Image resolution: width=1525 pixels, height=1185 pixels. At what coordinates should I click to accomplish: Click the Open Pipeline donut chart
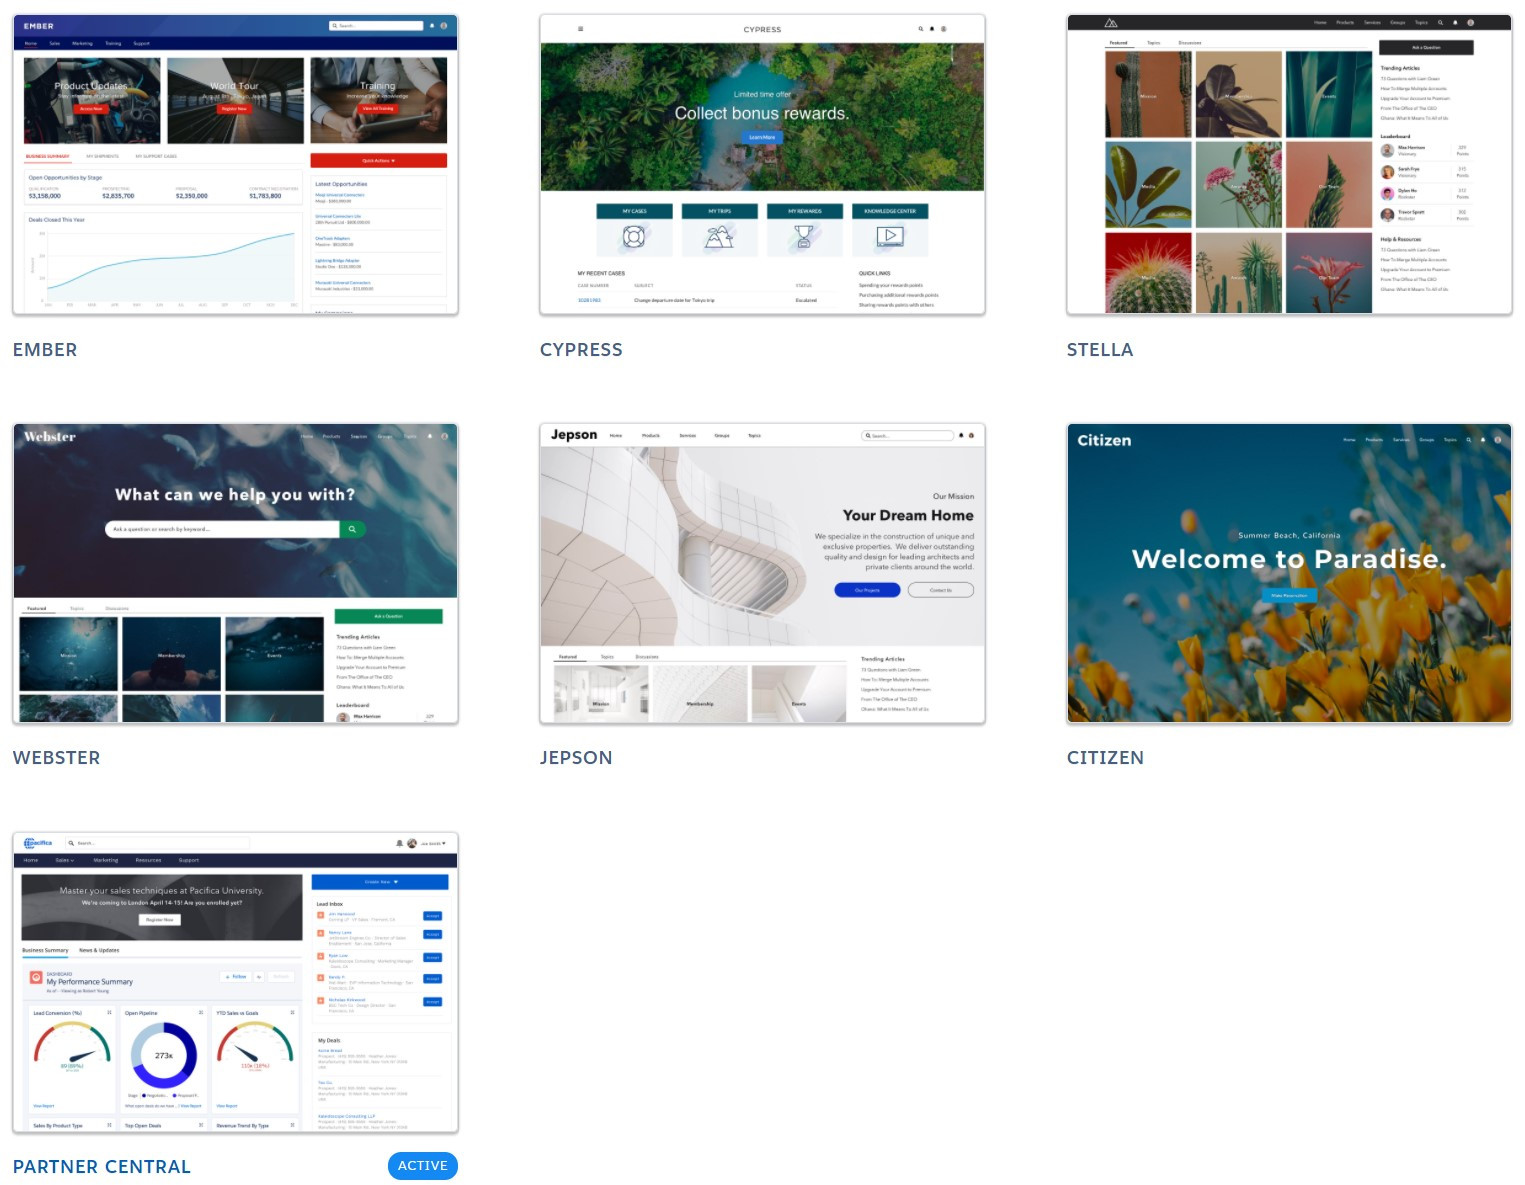(164, 1055)
